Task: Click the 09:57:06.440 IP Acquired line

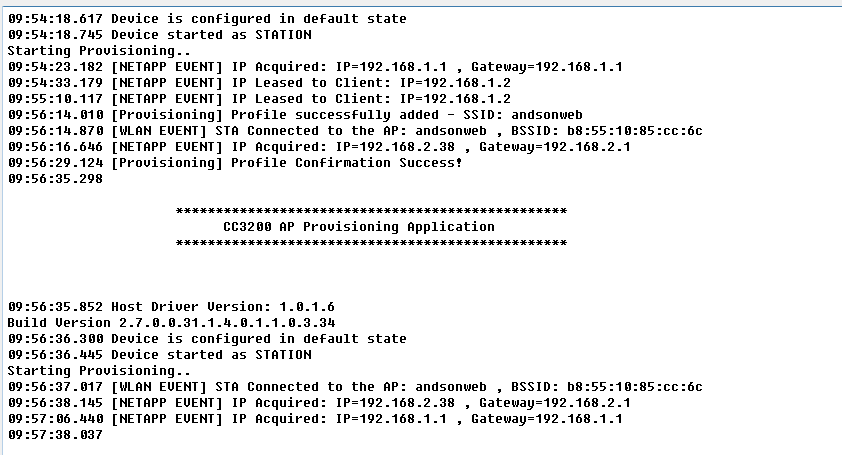Action: 315,419
